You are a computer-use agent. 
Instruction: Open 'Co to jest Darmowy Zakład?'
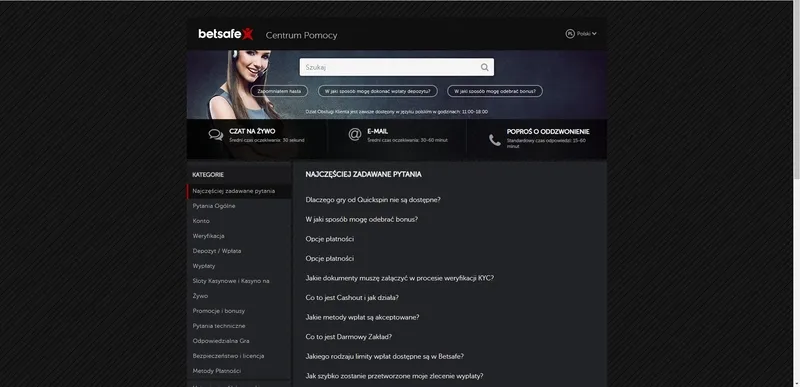coord(348,337)
